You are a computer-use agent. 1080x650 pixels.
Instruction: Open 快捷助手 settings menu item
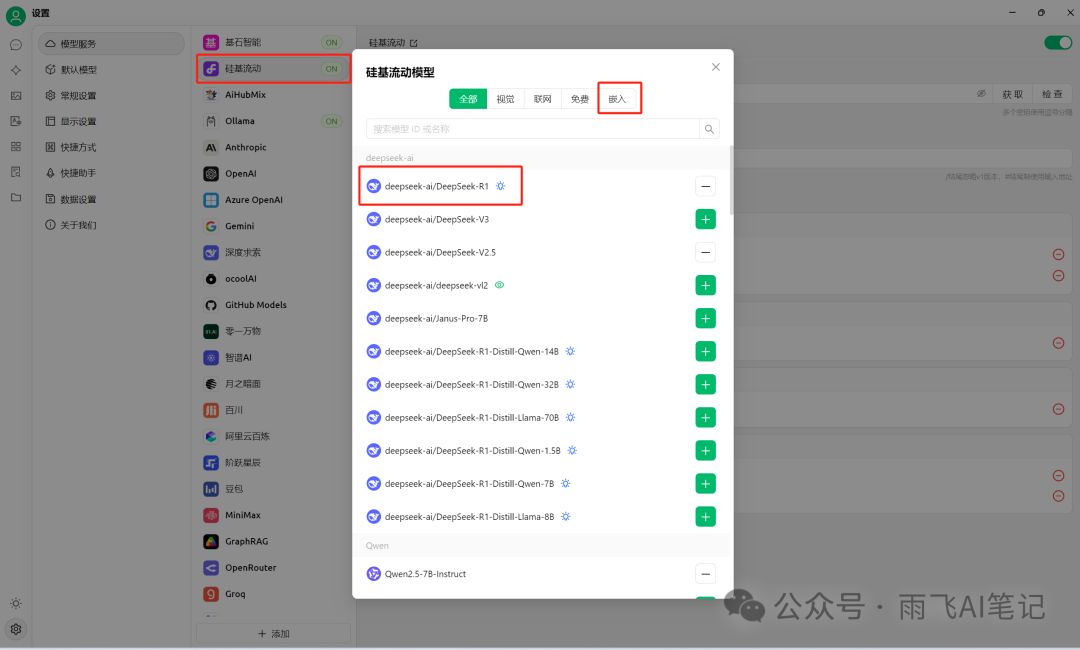click(x=112, y=173)
